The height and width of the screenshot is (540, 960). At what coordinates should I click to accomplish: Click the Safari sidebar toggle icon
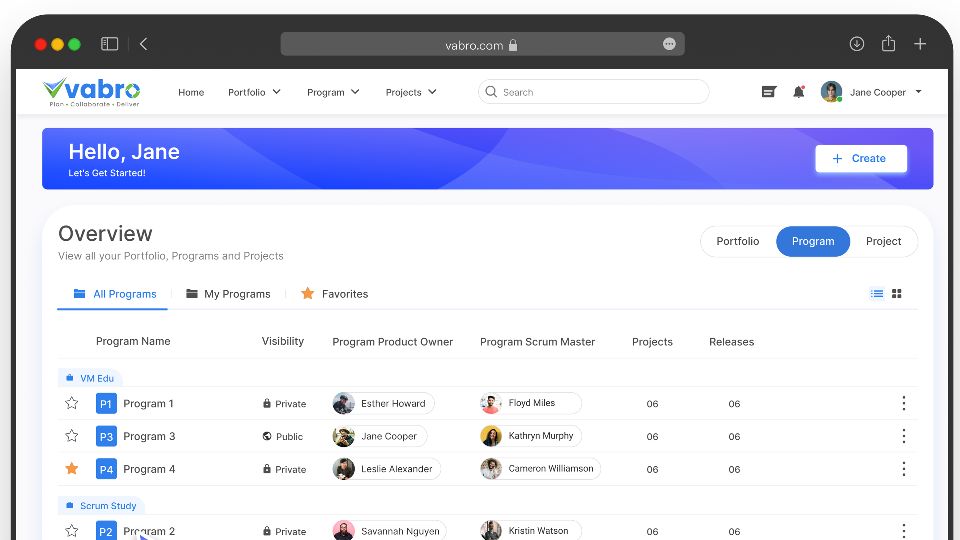[x=110, y=44]
